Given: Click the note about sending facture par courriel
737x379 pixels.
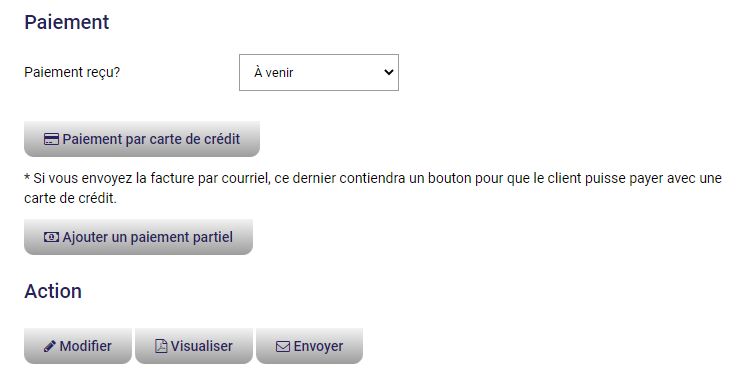Looking at the screenshot, I should tap(373, 188).
